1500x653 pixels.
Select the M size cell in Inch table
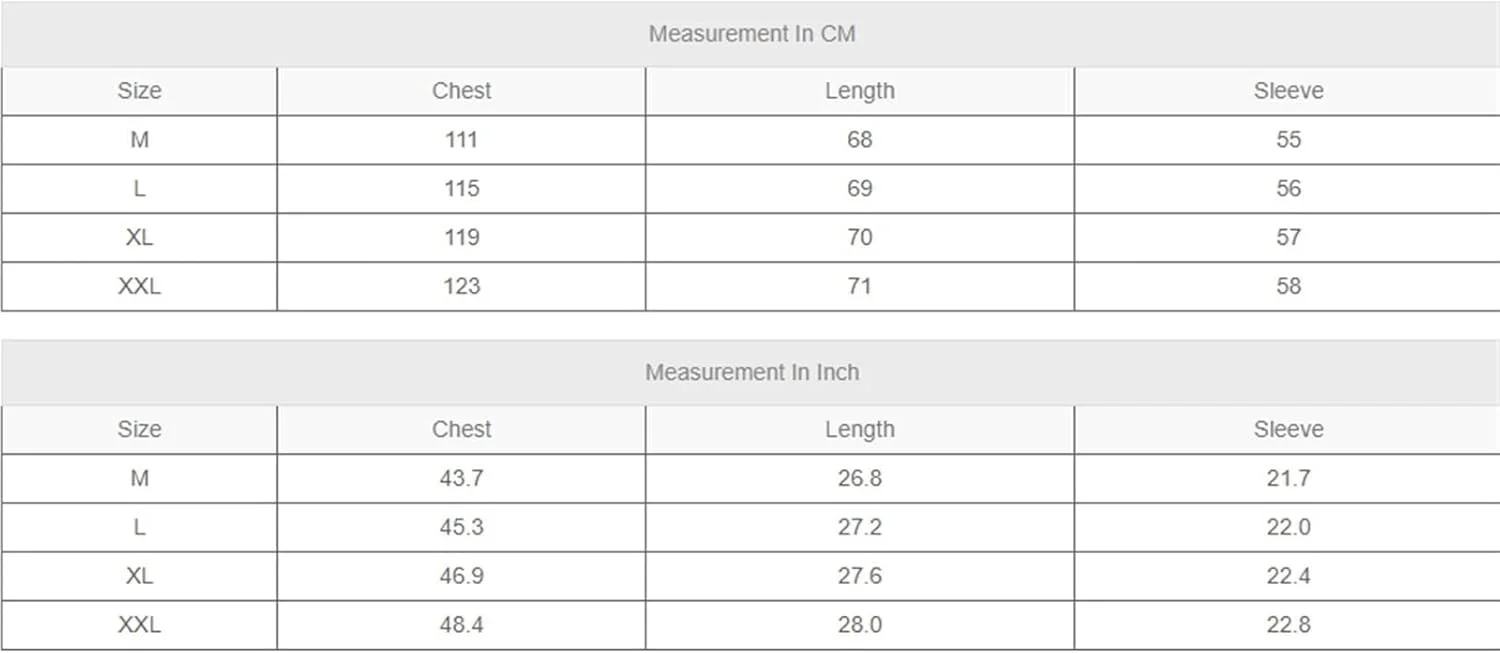pos(139,479)
